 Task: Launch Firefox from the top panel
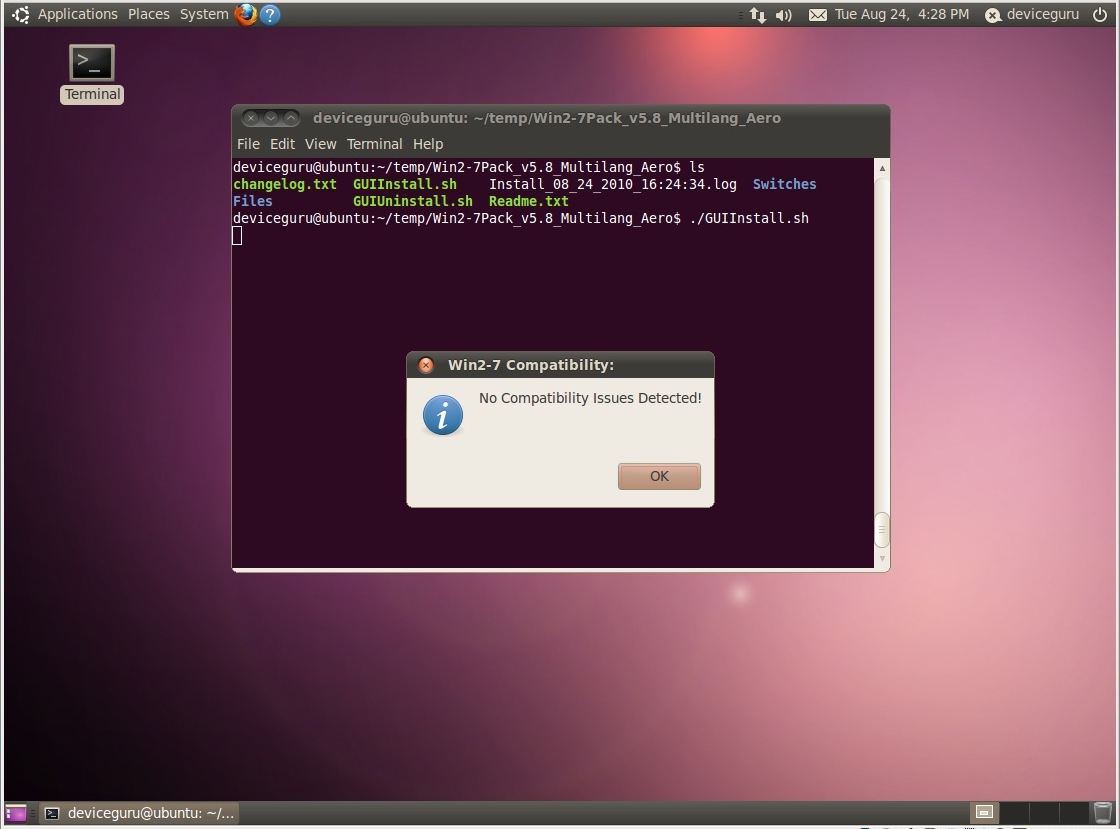246,14
